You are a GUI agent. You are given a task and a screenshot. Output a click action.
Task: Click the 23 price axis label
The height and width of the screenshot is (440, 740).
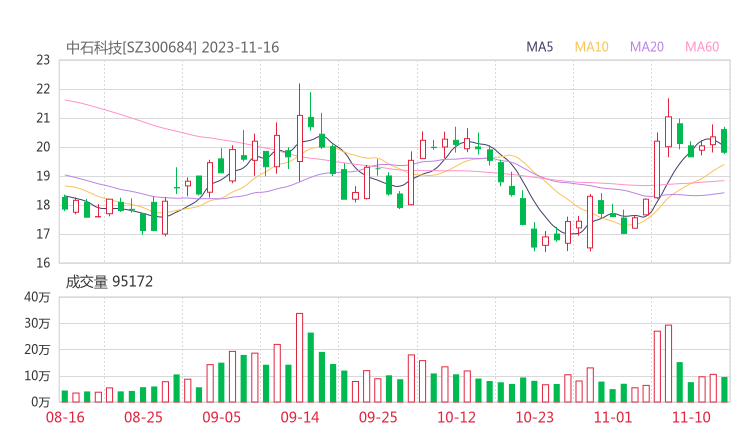(43, 60)
